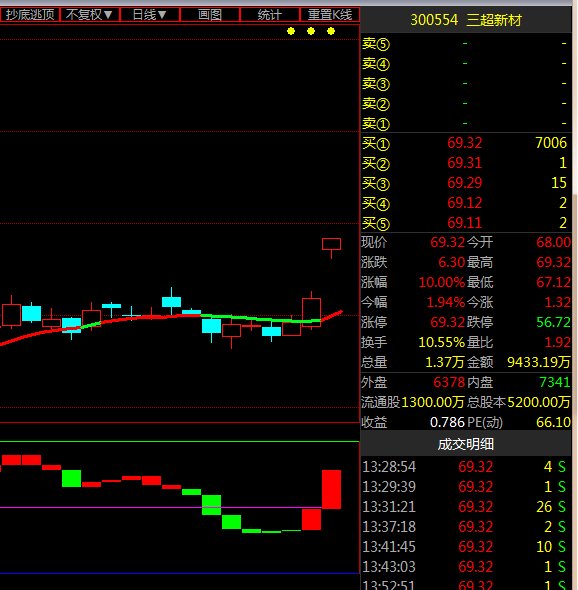Click the last yellow dot marker
Image resolution: width=578 pixels, height=590 pixels.
[331, 31]
